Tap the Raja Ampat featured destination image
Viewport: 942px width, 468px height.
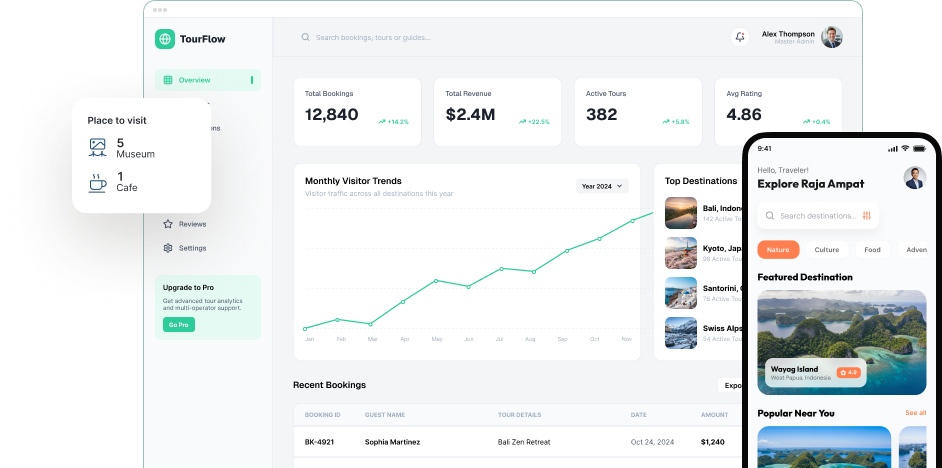pyautogui.click(x=842, y=342)
